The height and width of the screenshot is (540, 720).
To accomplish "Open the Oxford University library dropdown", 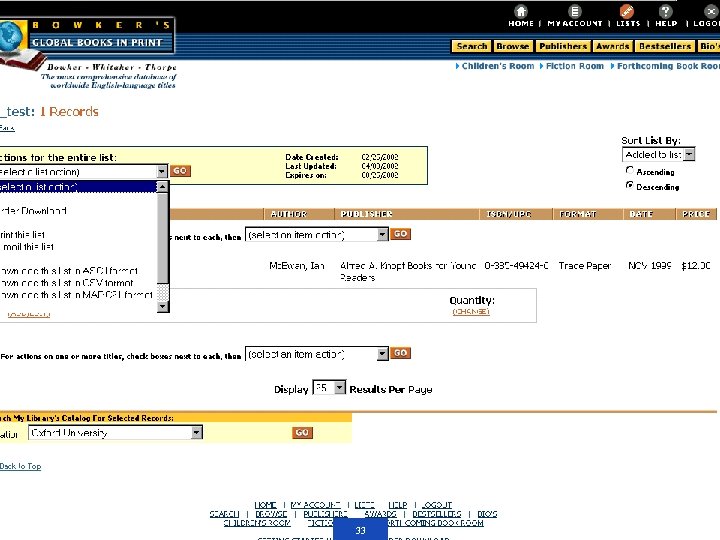I will point(115,433).
